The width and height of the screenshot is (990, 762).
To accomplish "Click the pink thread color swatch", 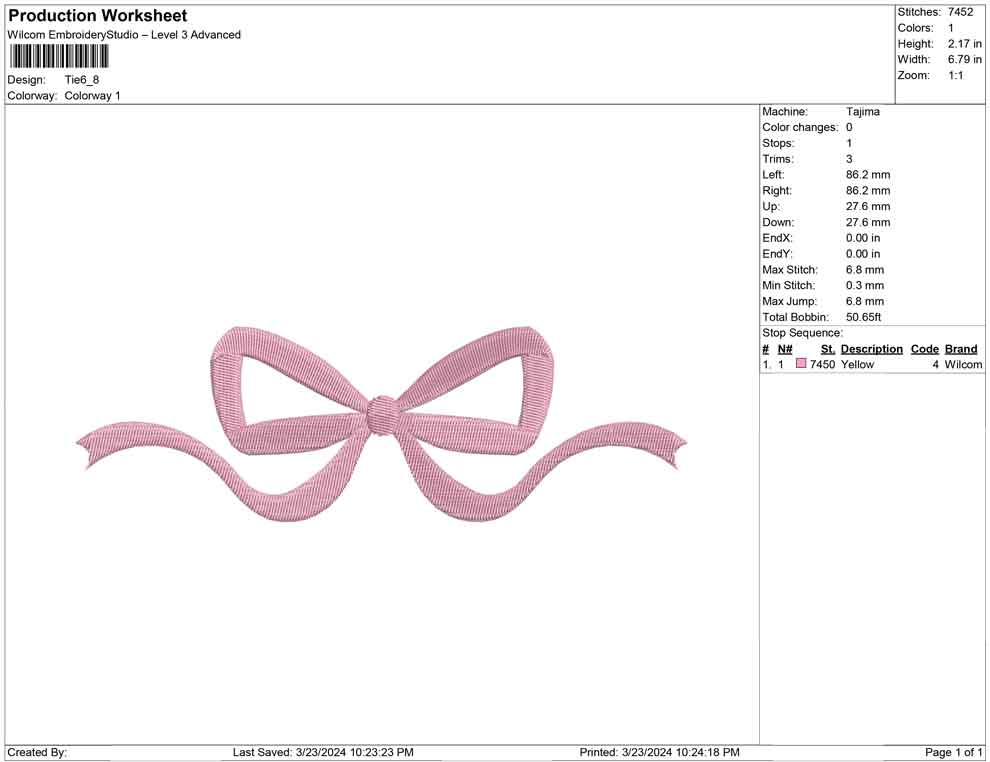I will 800,364.
